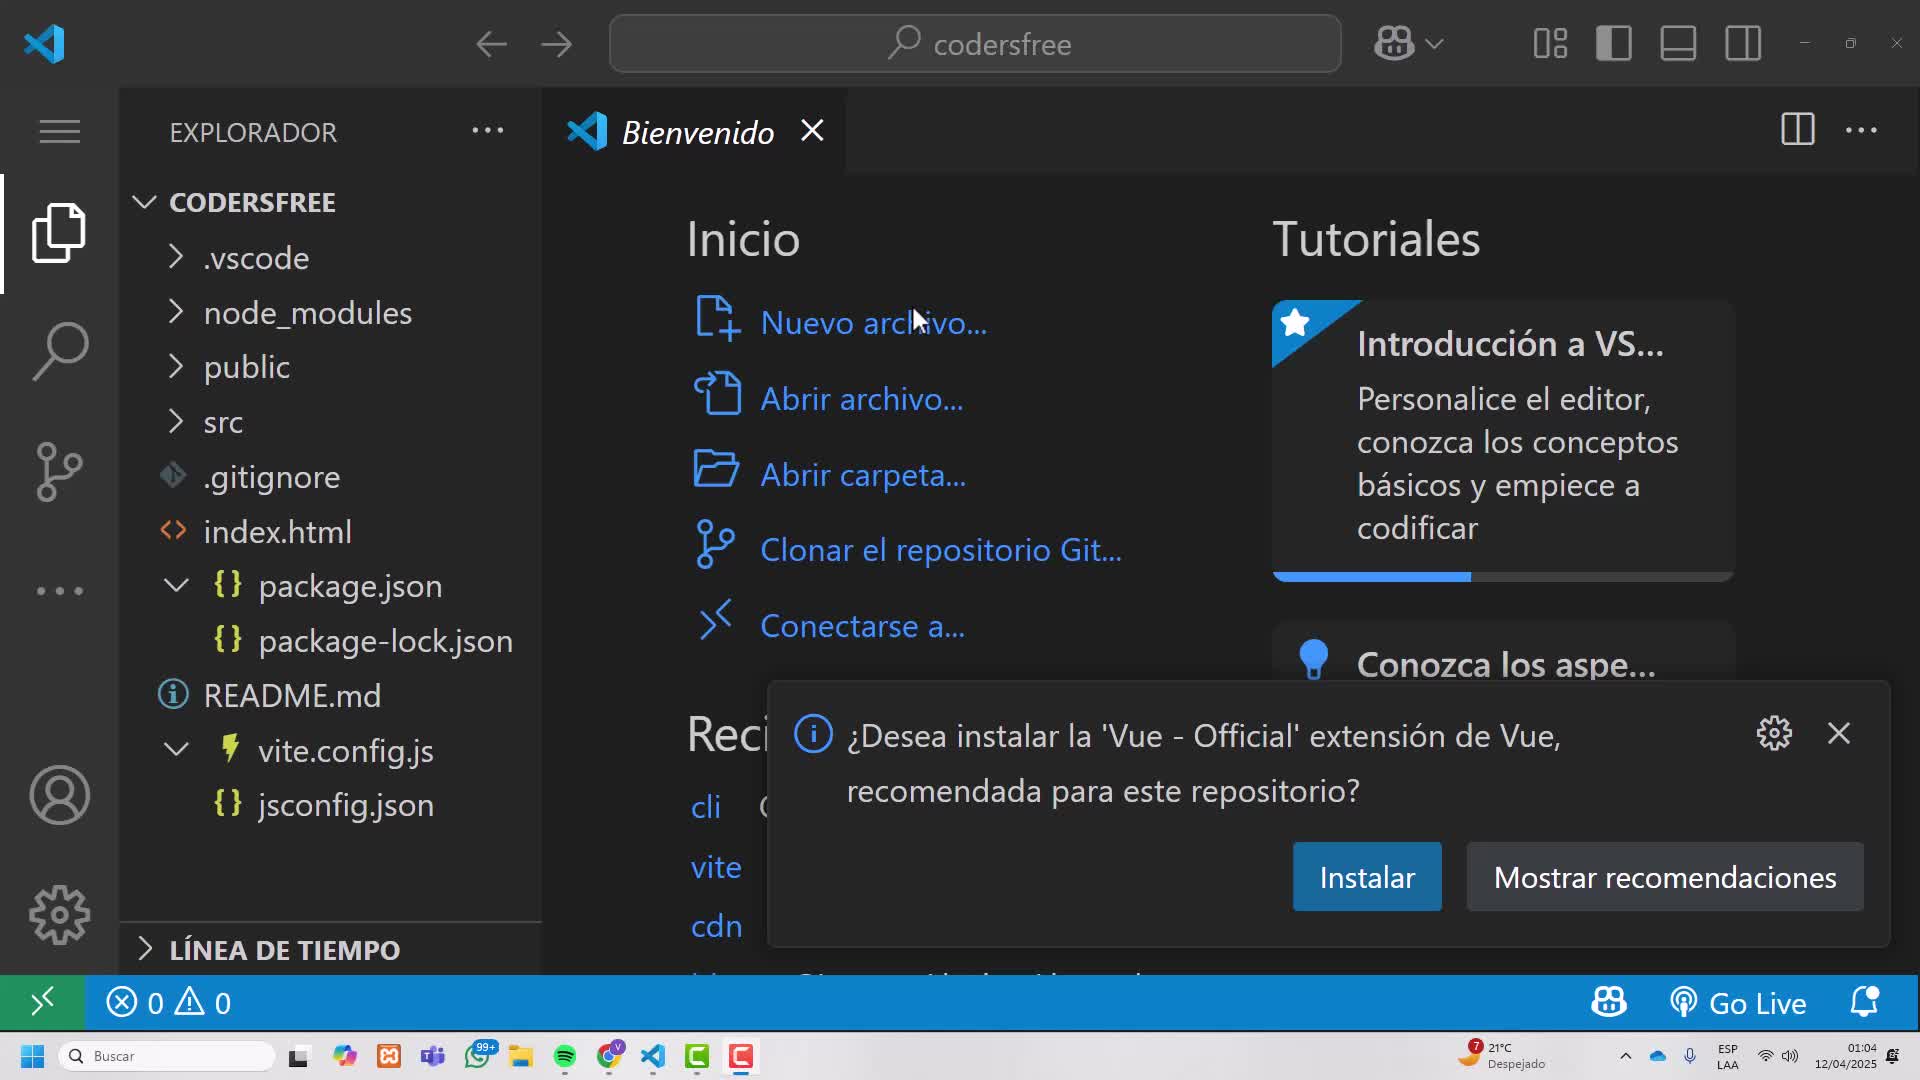Click Mostrar recomendaciones button
Screen dimensions: 1920x1080
[1665, 877]
